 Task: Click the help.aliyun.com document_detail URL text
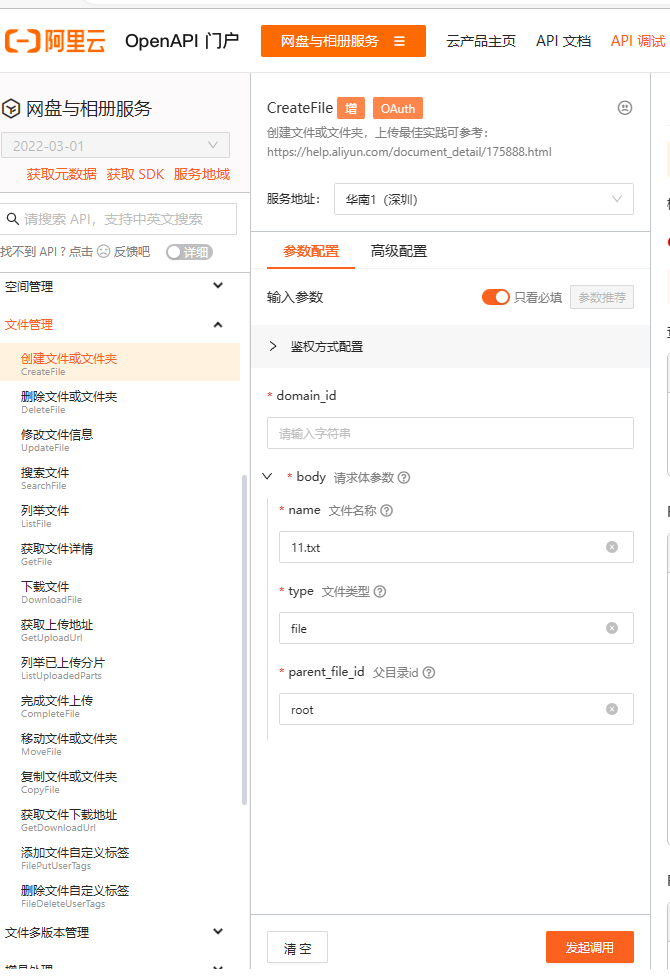pos(409,152)
